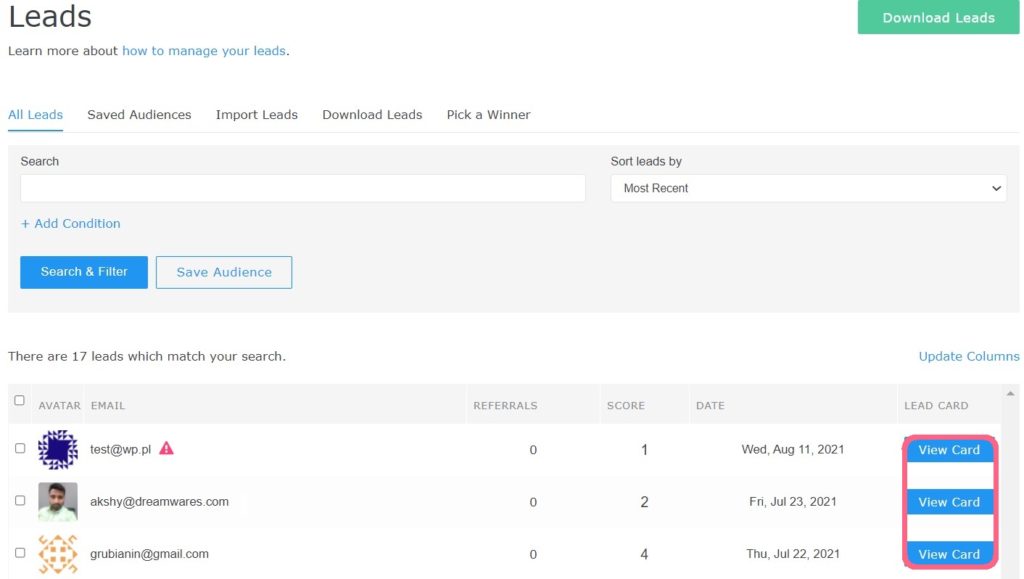This screenshot has height=579, width=1024.
Task: Open the Saved Audiences tab
Action: coord(139,115)
